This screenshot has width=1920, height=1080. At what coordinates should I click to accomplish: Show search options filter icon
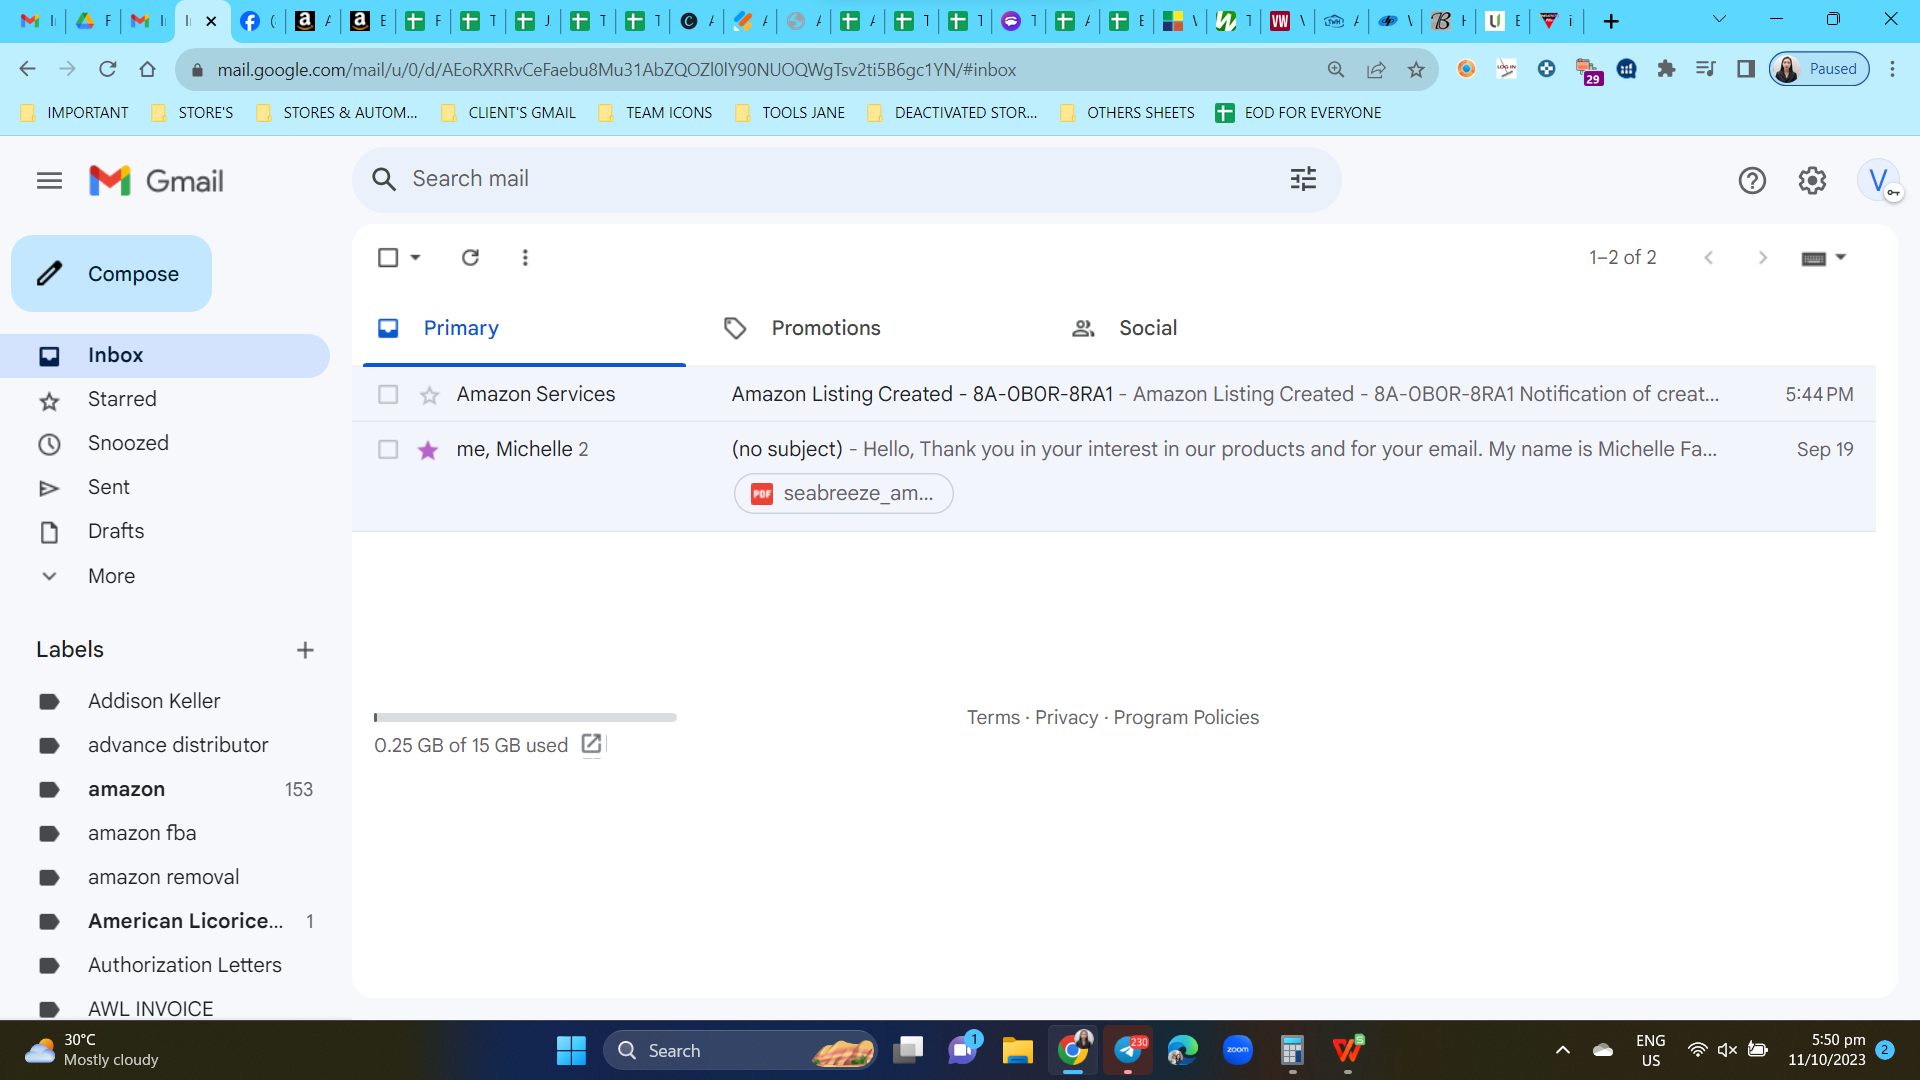[1303, 179]
